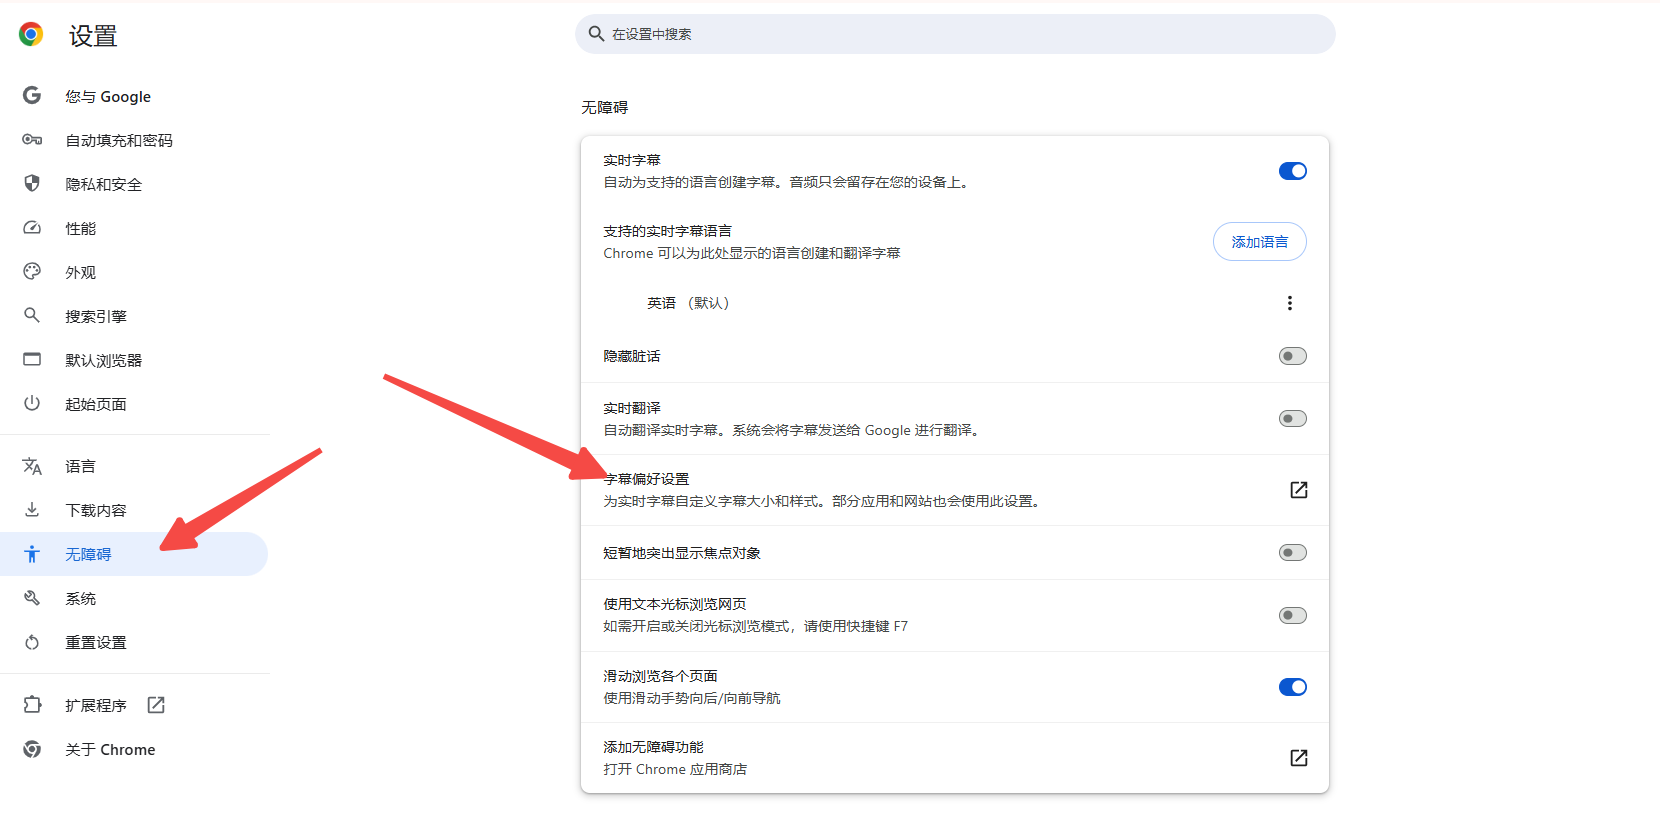Click the download icon for 下载内容
Viewport: 1660px width, 840px height.
pos(32,510)
